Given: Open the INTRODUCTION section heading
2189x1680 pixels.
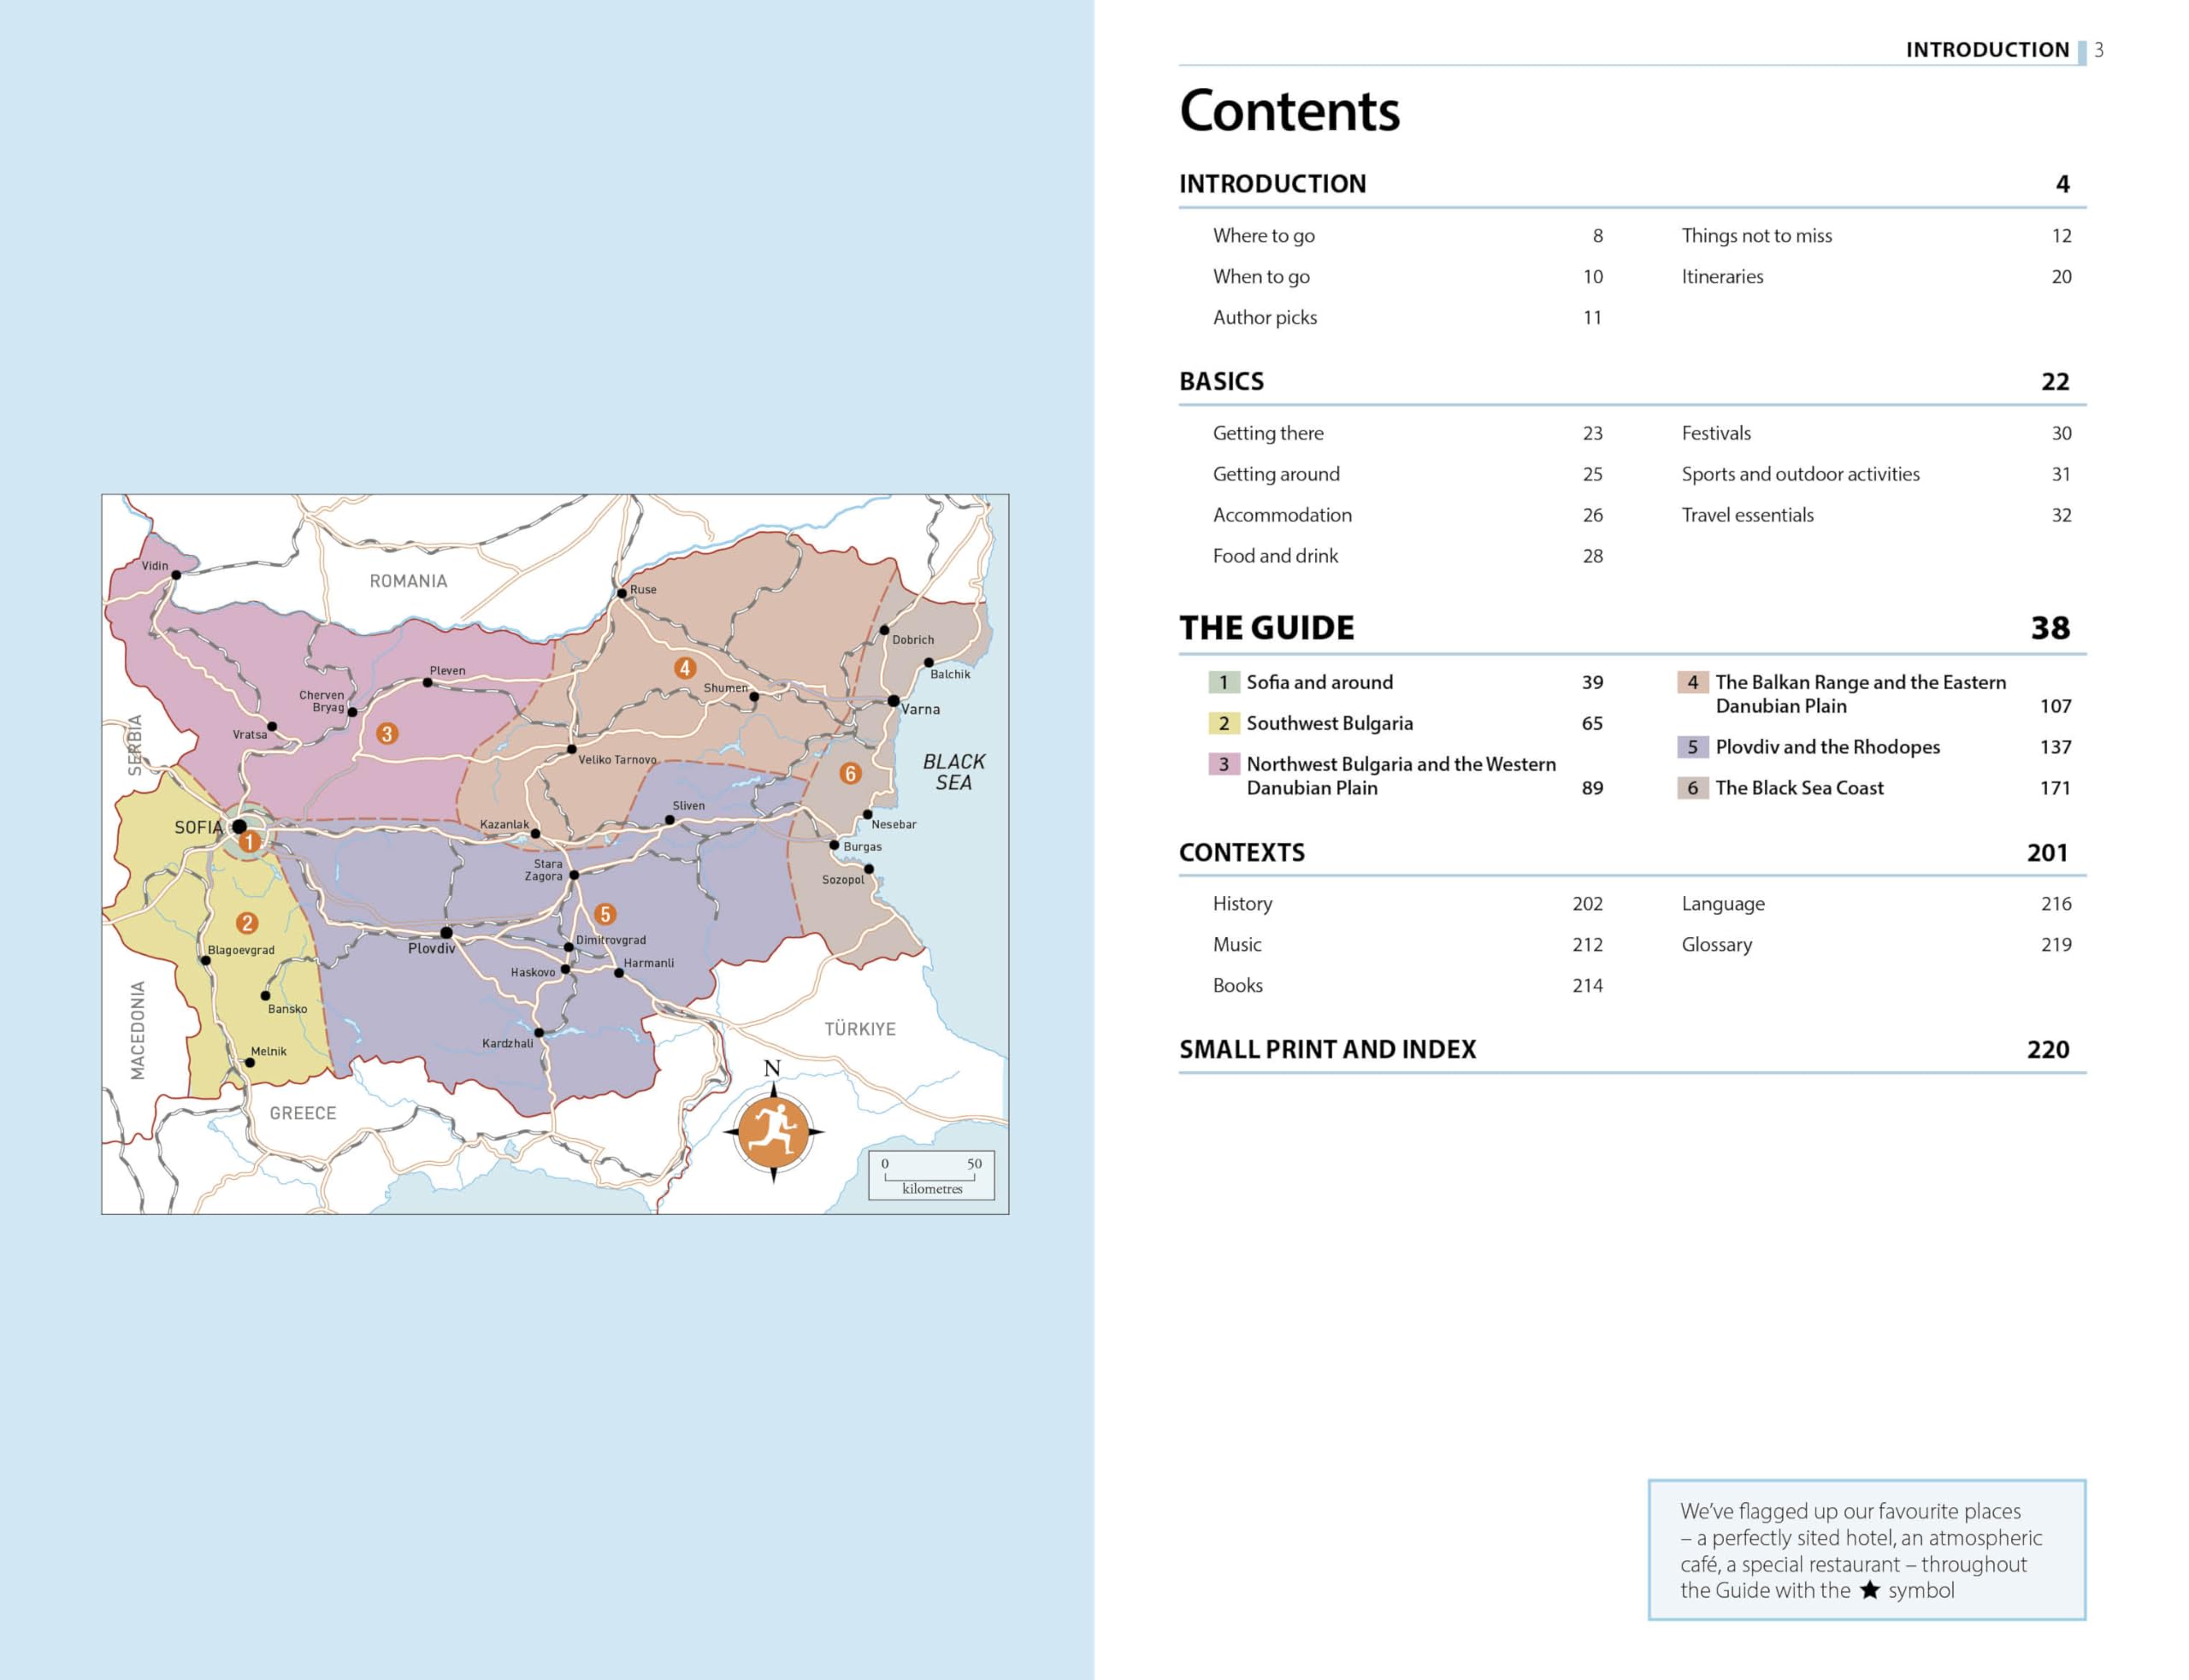Looking at the screenshot, I should [x=1272, y=184].
